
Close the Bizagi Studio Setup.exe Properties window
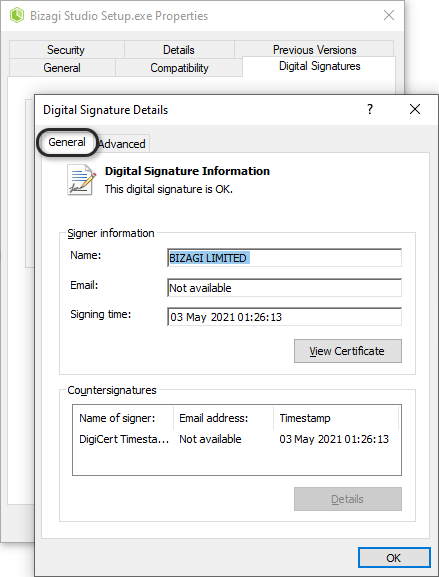tap(389, 15)
